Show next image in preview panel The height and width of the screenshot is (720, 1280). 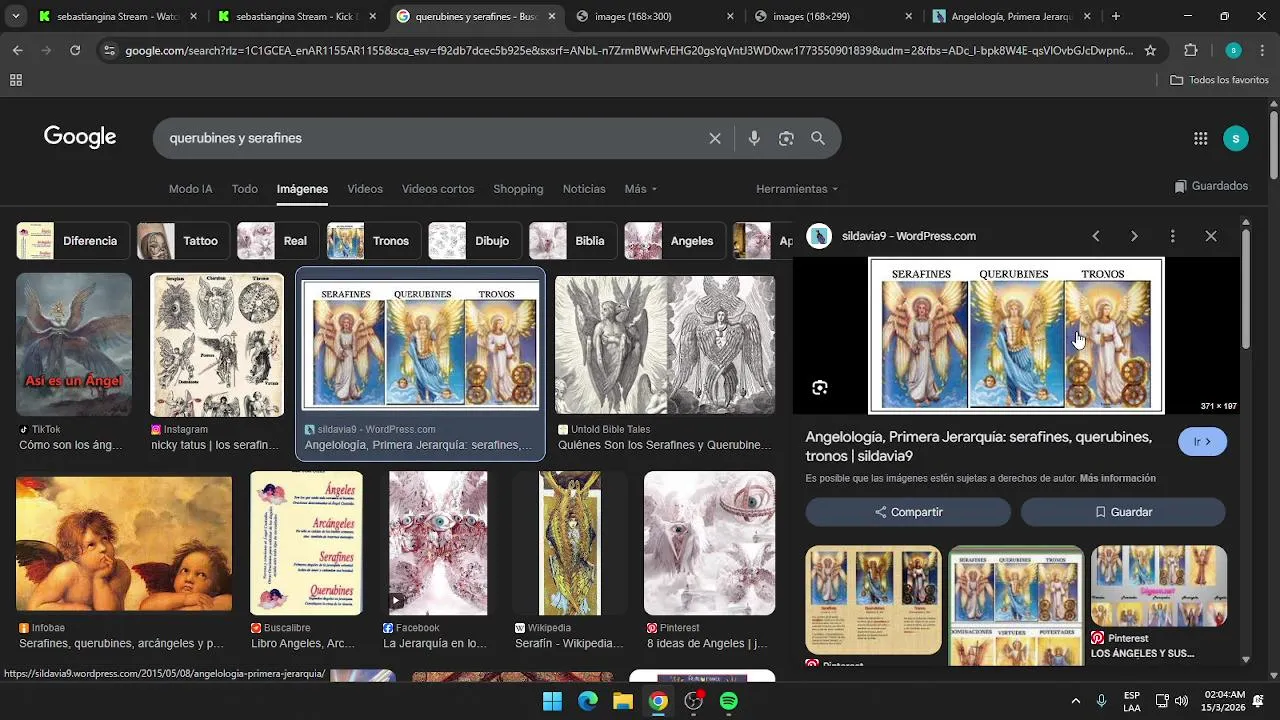click(x=1134, y=236)
